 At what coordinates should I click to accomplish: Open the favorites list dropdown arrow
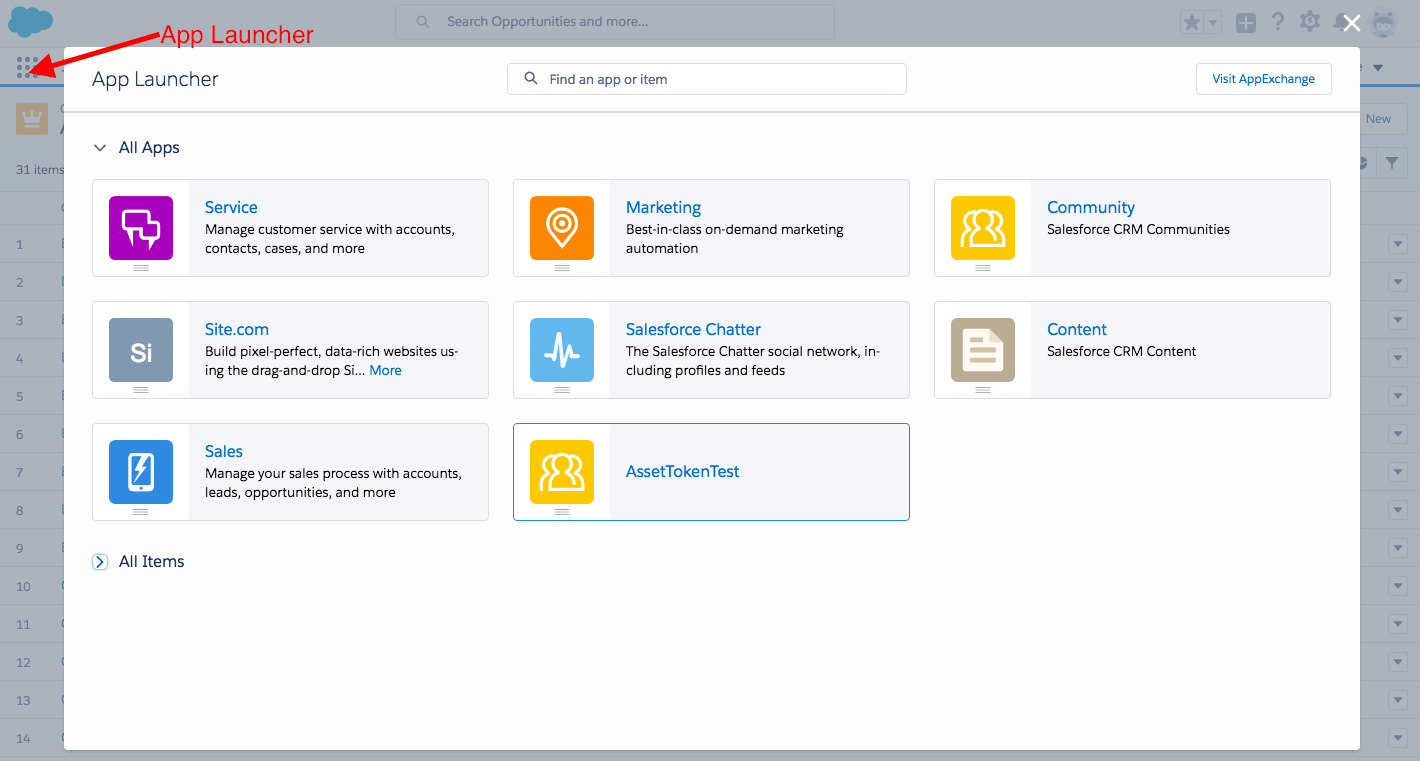[x=1213, y=22]
